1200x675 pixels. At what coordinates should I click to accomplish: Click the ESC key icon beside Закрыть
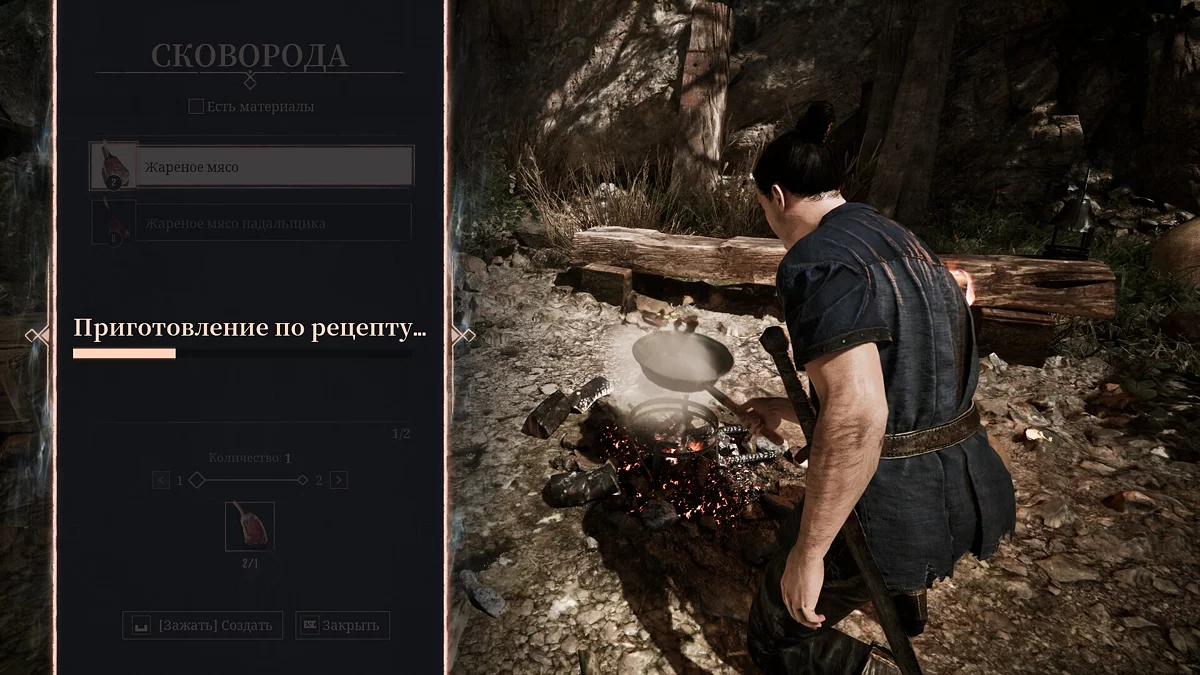[x=310, y=625]
